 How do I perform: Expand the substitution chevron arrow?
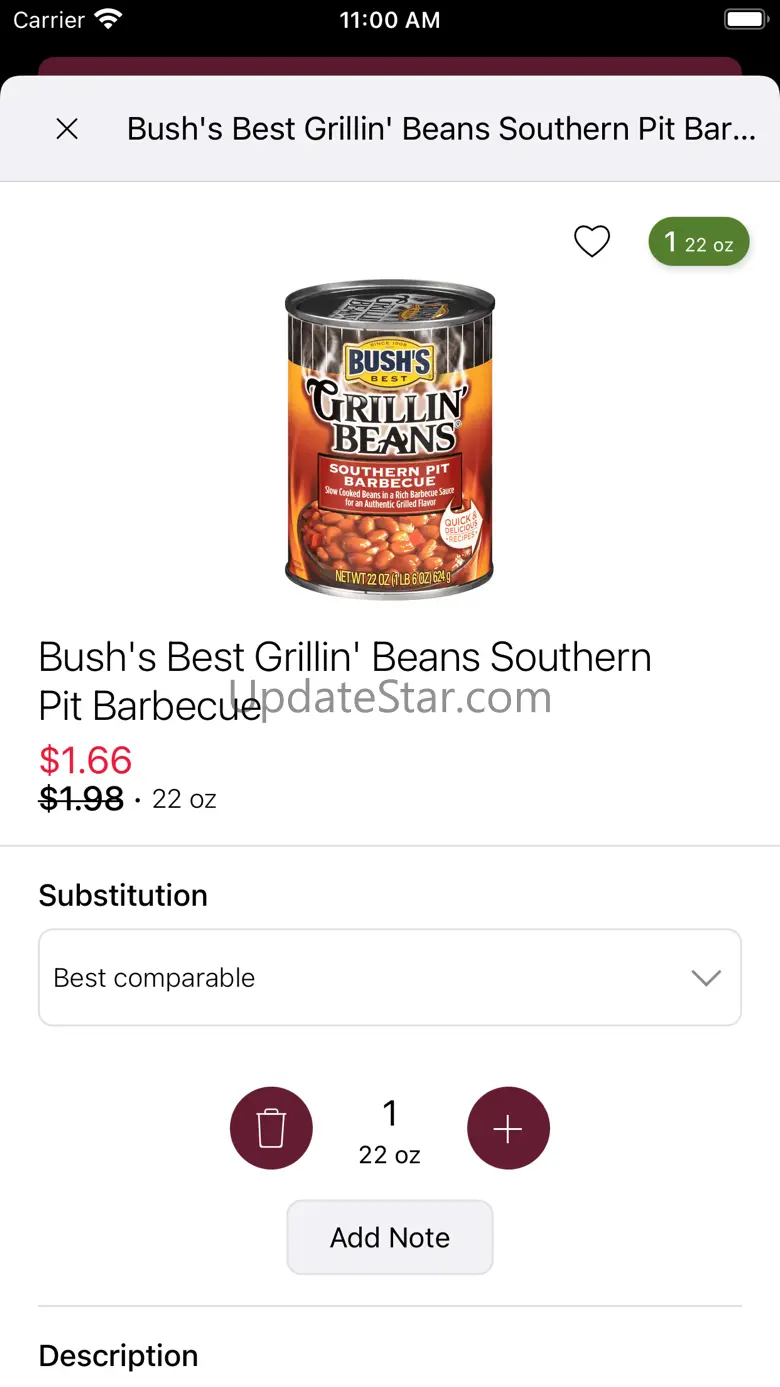tap(706, 978)
